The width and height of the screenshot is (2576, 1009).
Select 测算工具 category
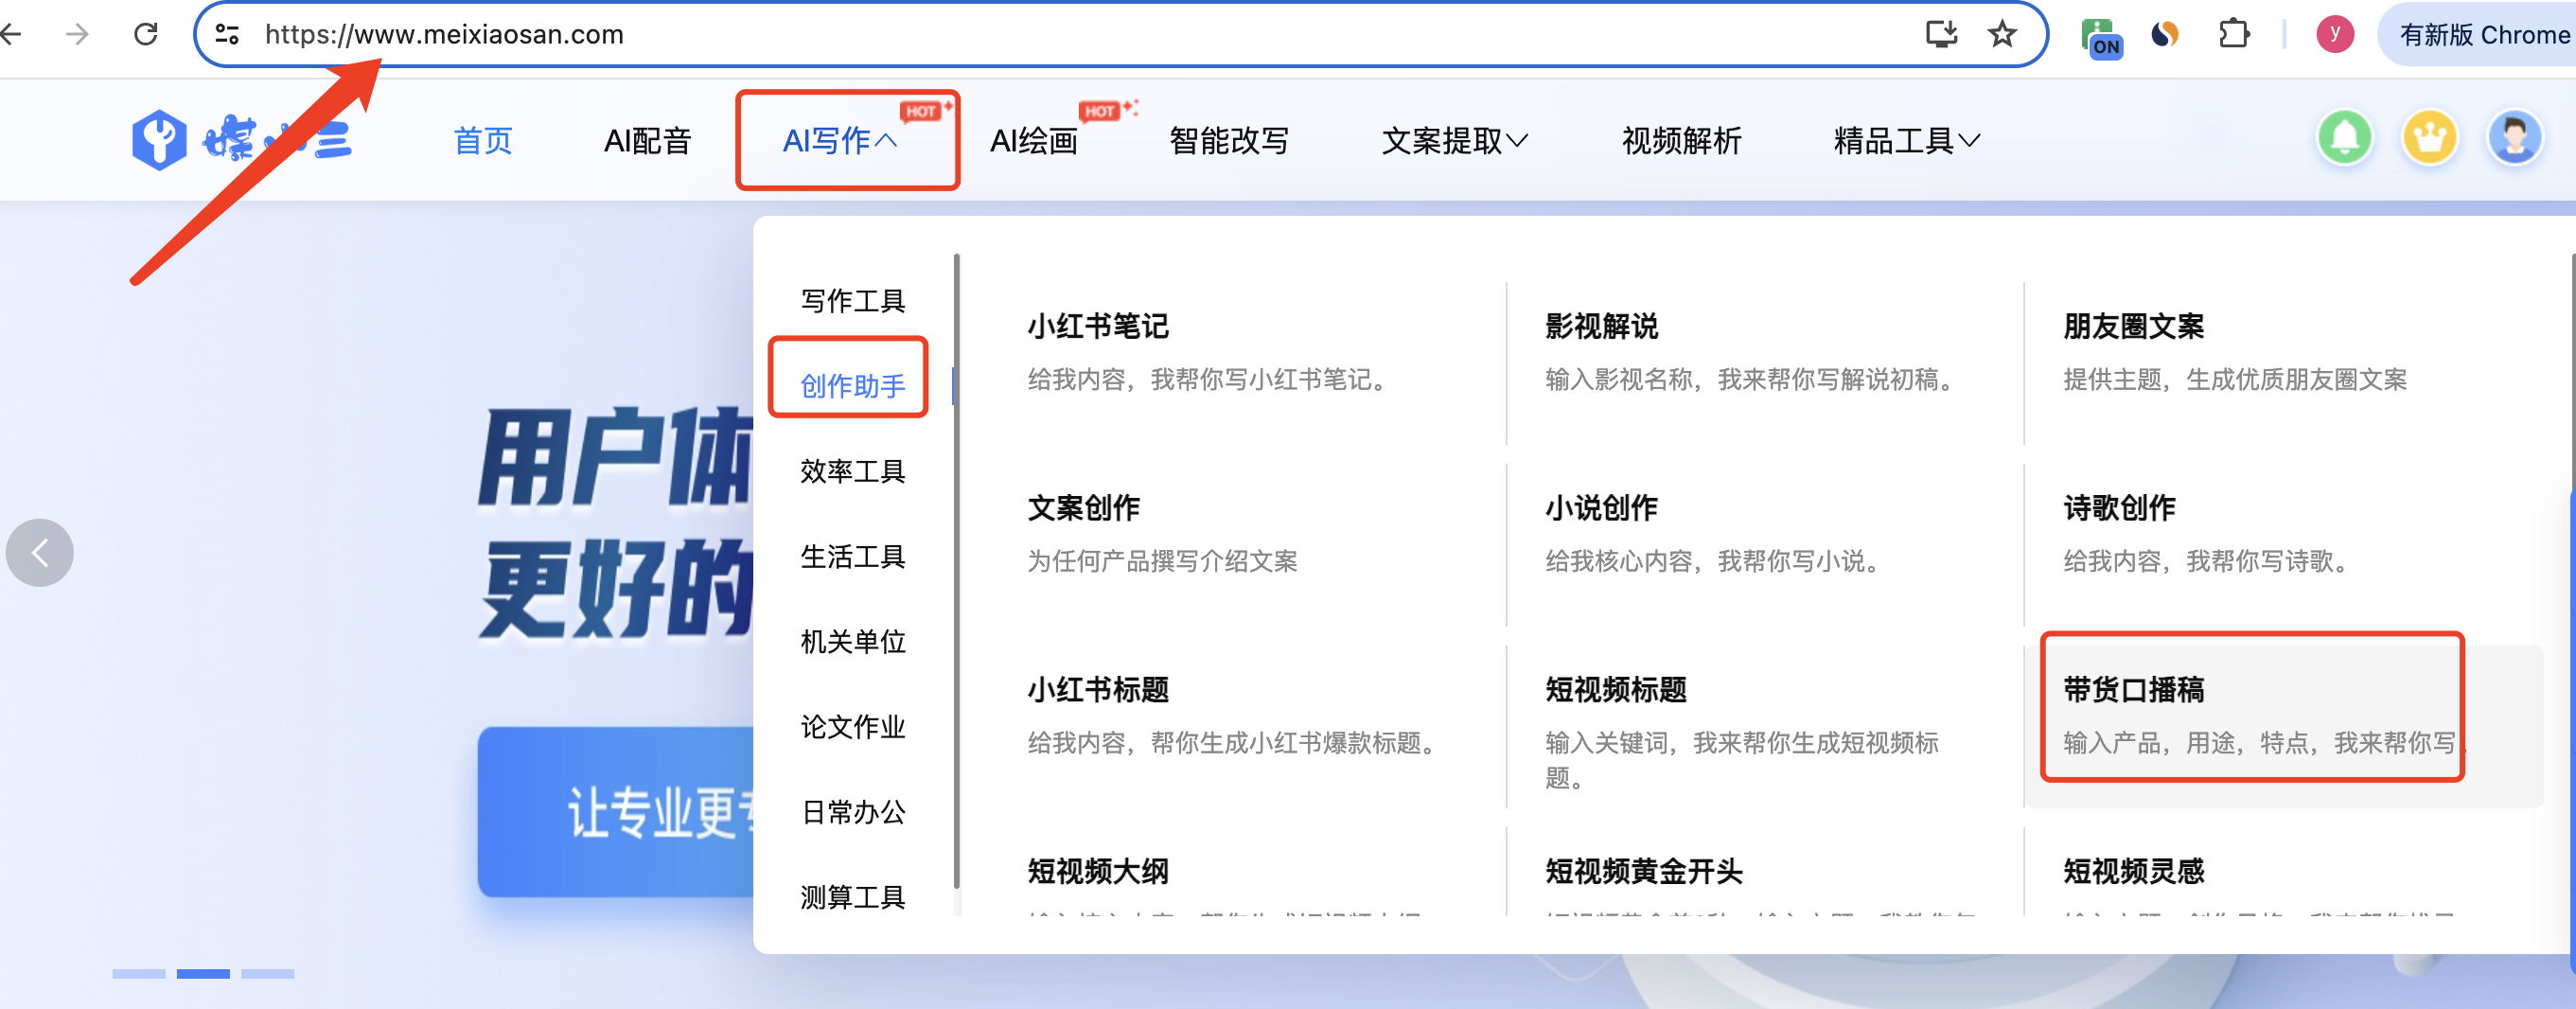(x=853, y=895)
